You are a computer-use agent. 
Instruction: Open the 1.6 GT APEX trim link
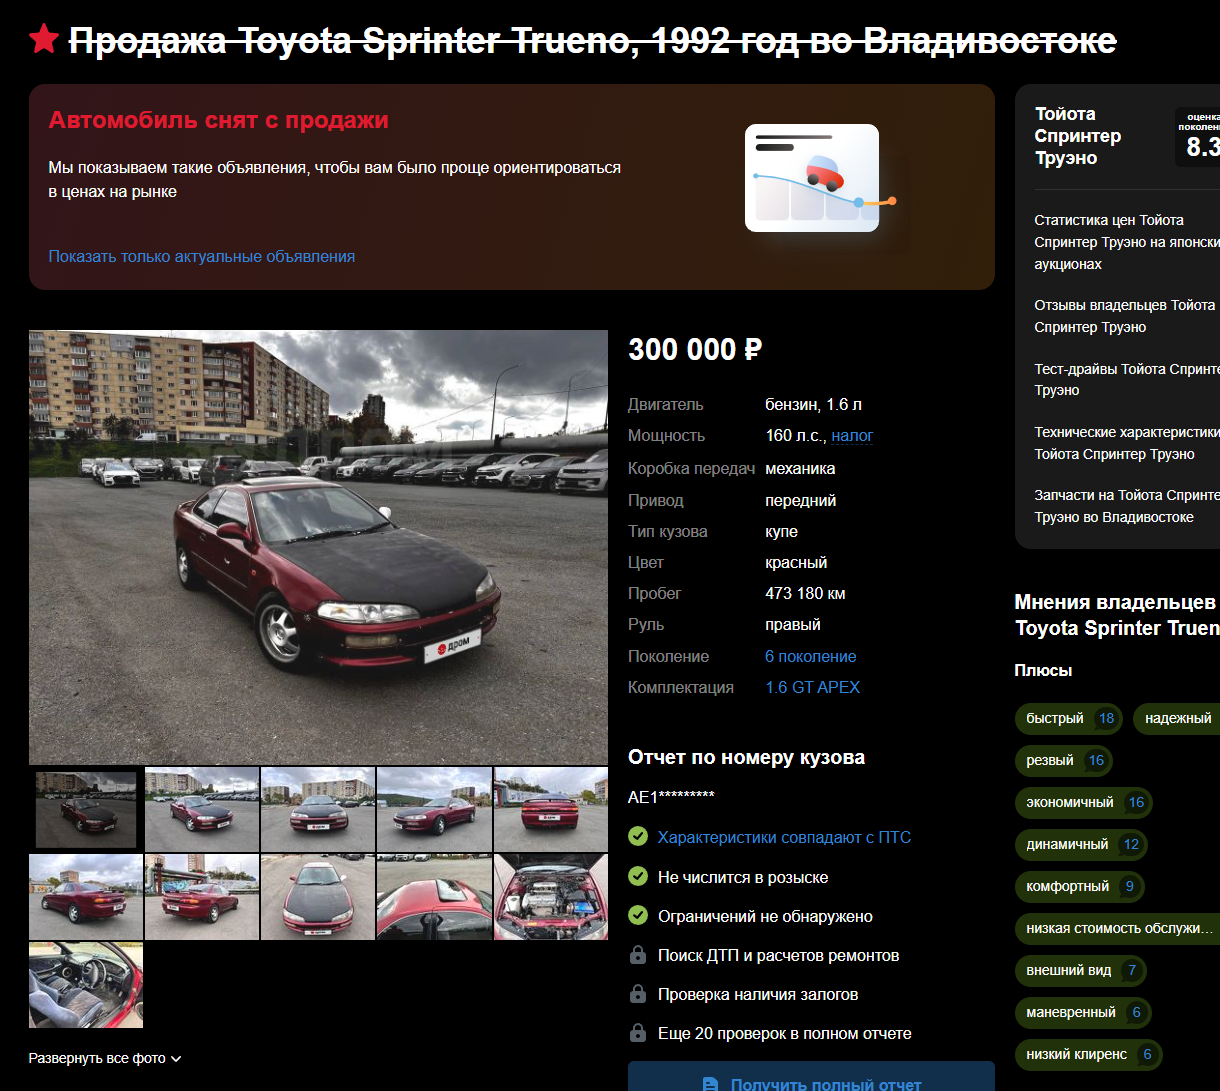click(x=812, y=688)
